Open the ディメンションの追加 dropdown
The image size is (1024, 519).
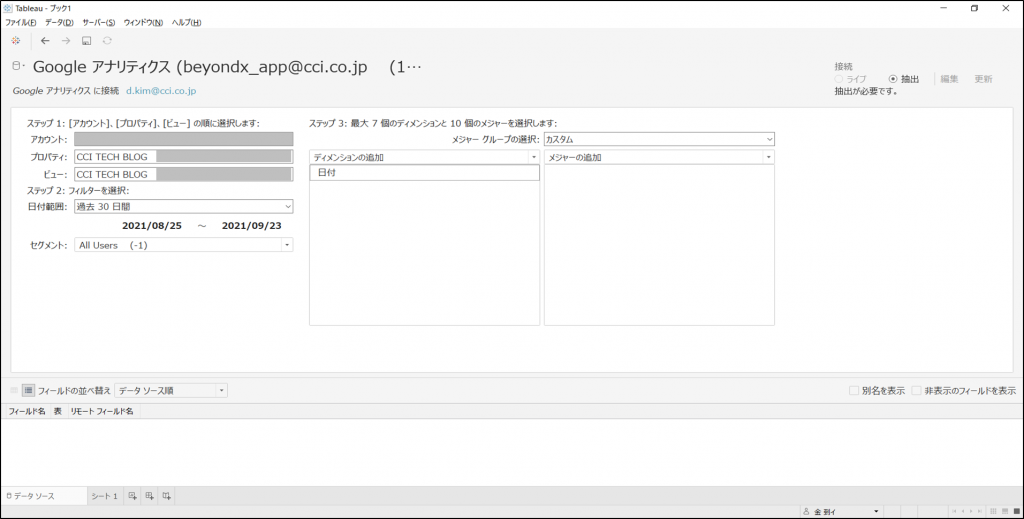(x=424, y=157)
